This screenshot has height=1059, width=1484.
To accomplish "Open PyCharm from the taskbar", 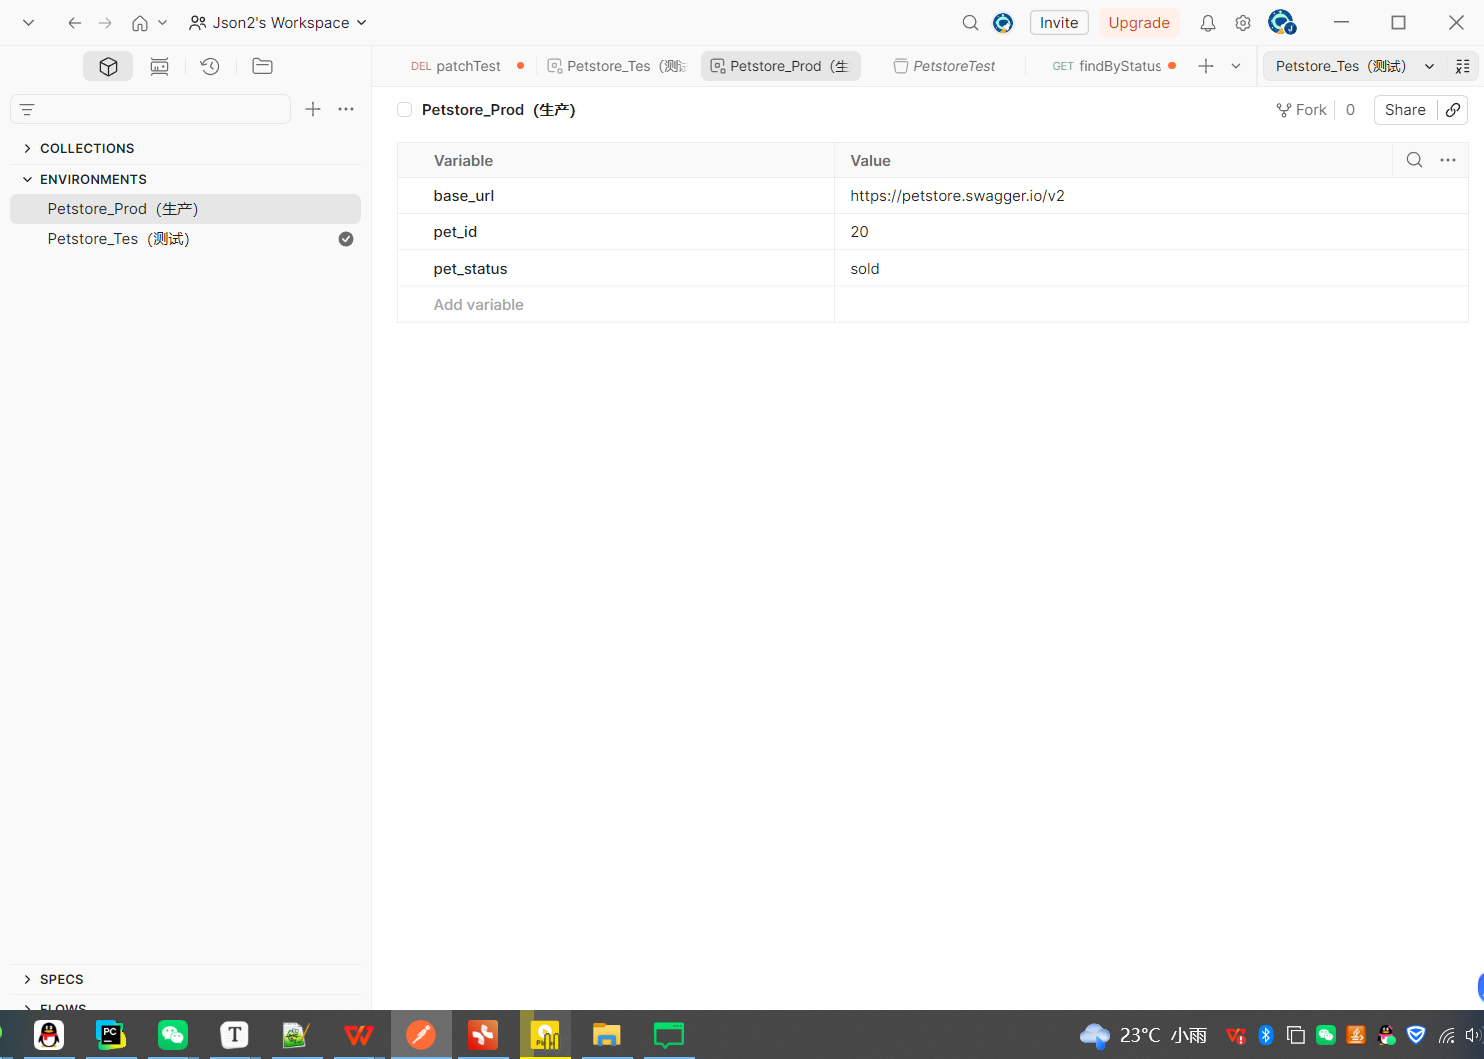I will point(111,1035).
